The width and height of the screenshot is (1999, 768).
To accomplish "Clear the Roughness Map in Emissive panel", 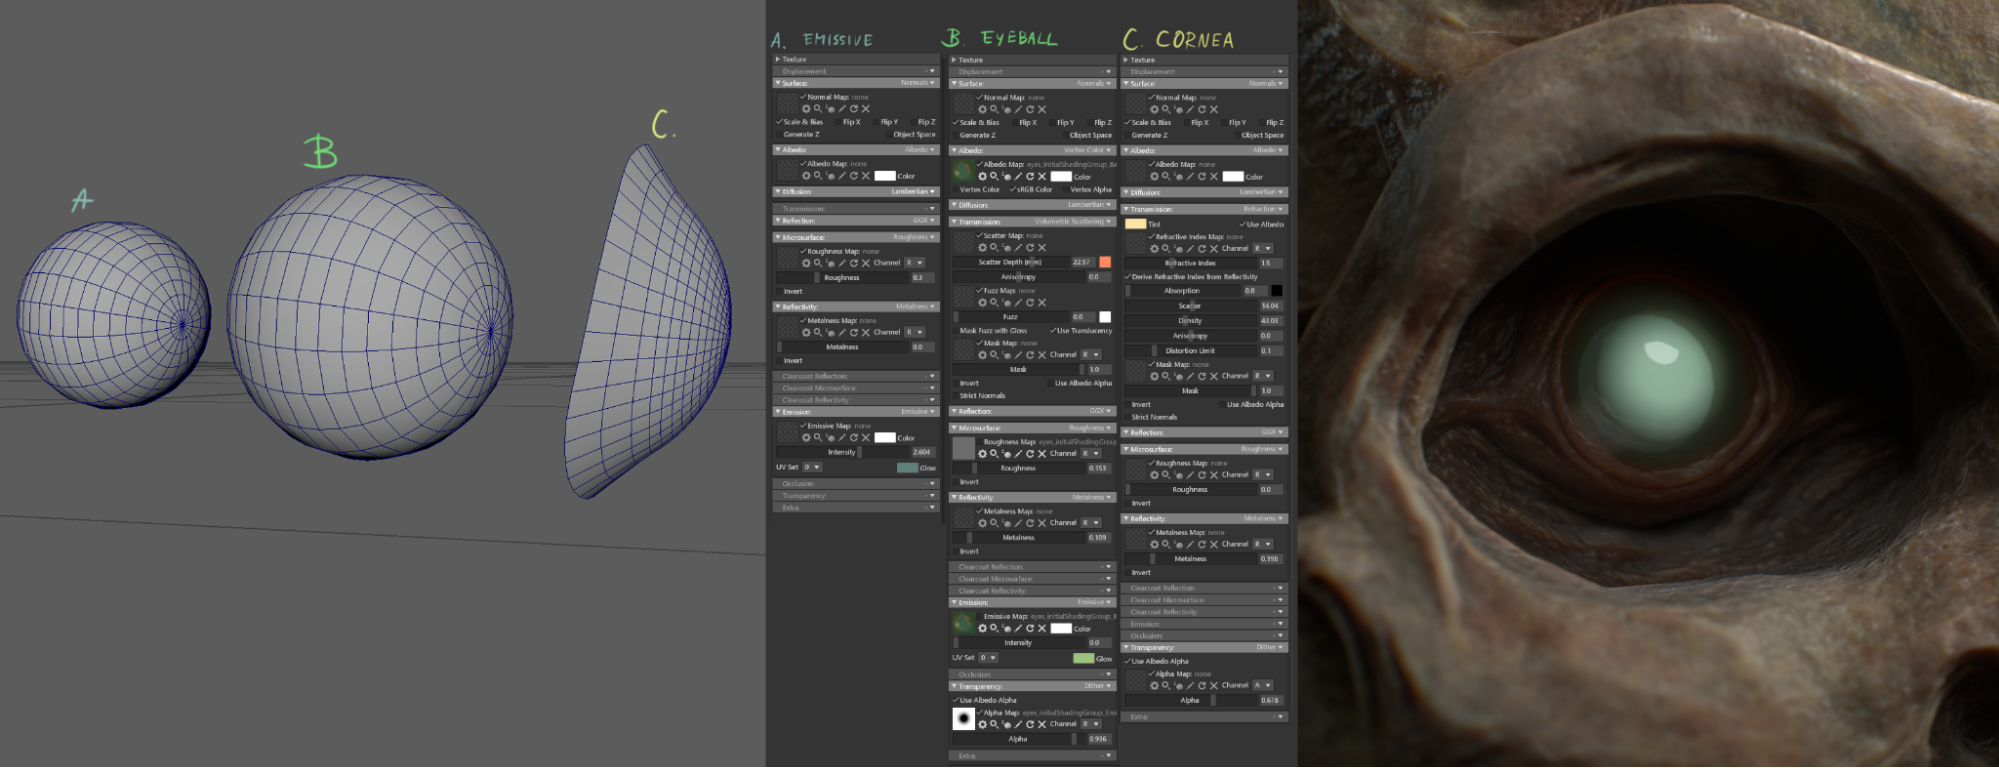I will tap(866, 263).
